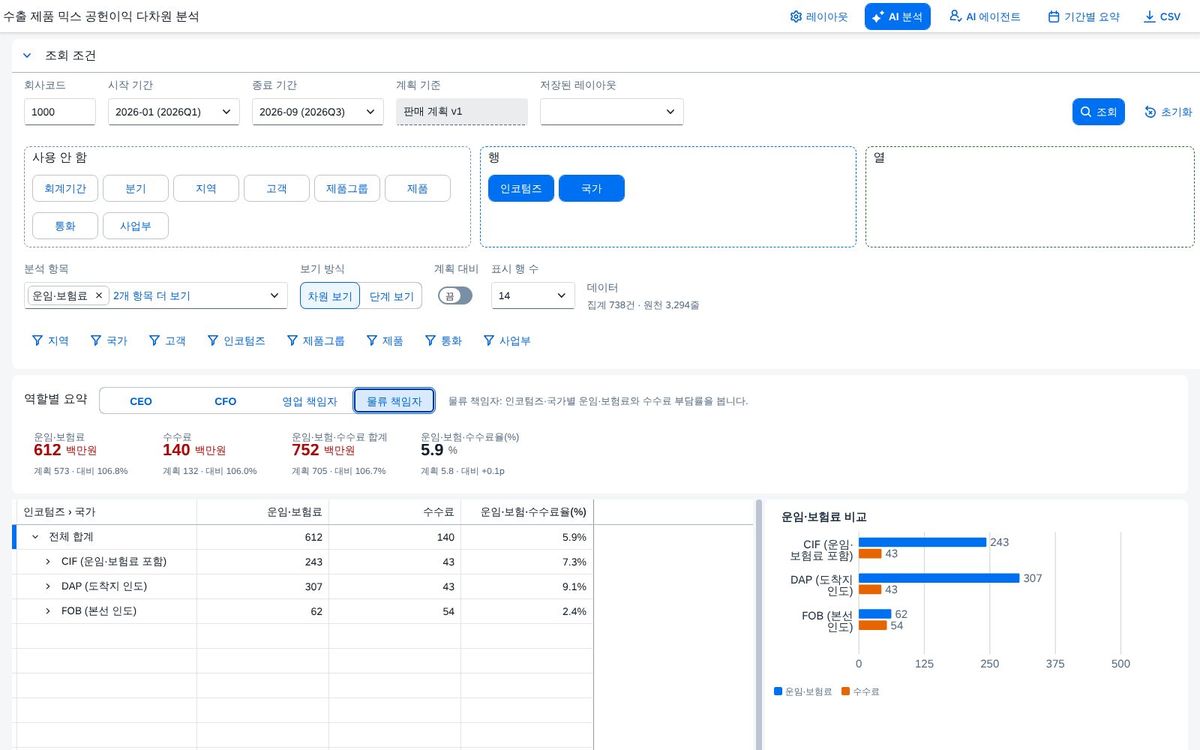Select the 제품그룹 dimension chip

(347, 188)
